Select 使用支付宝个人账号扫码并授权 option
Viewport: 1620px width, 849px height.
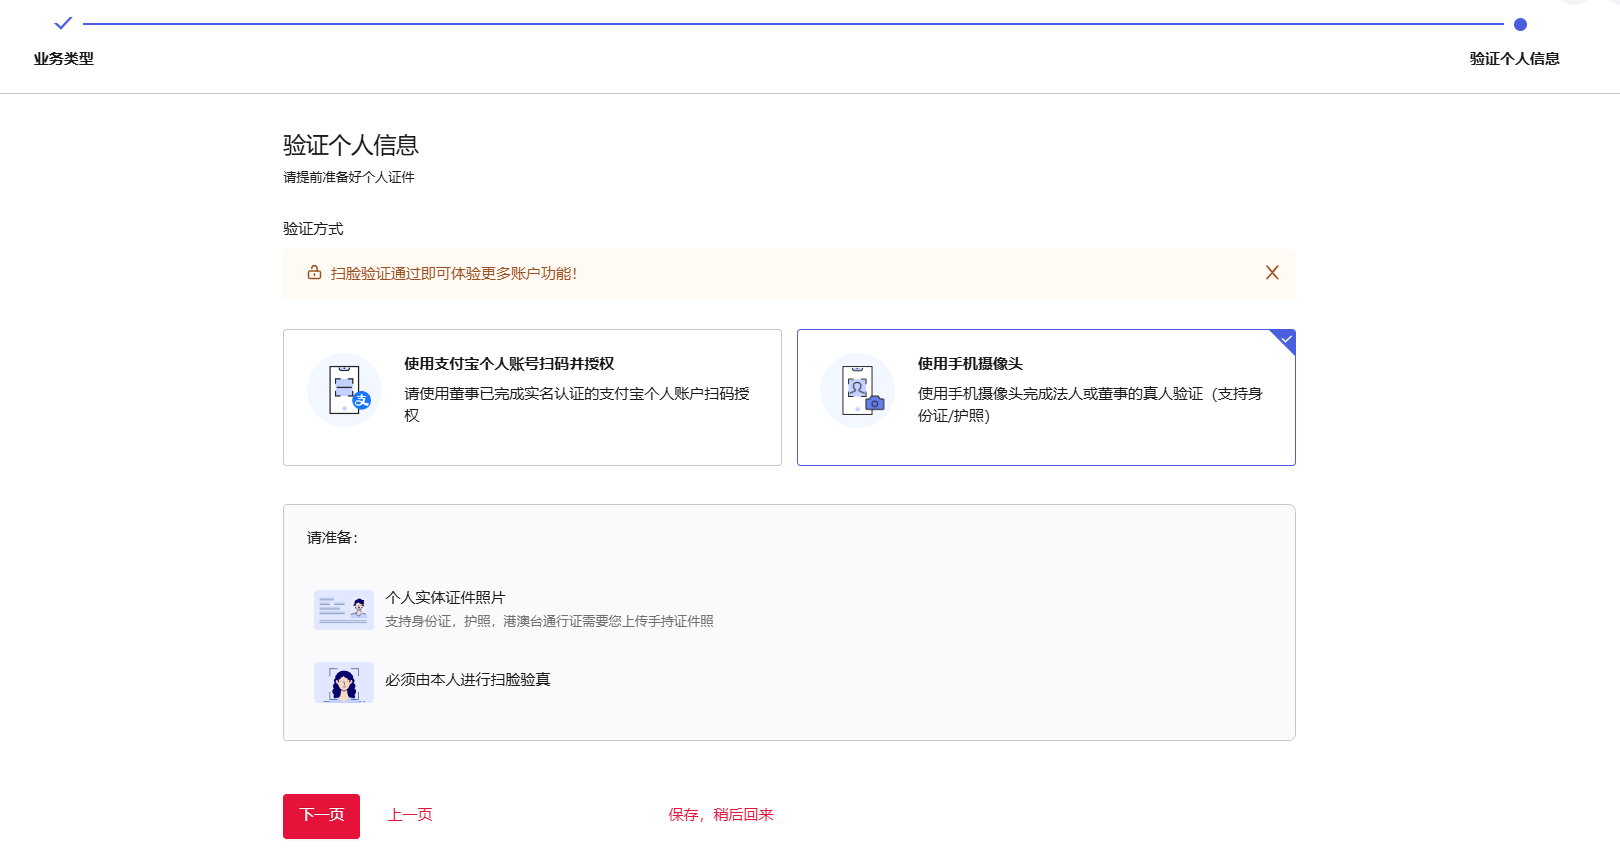[x=532, y=397]
